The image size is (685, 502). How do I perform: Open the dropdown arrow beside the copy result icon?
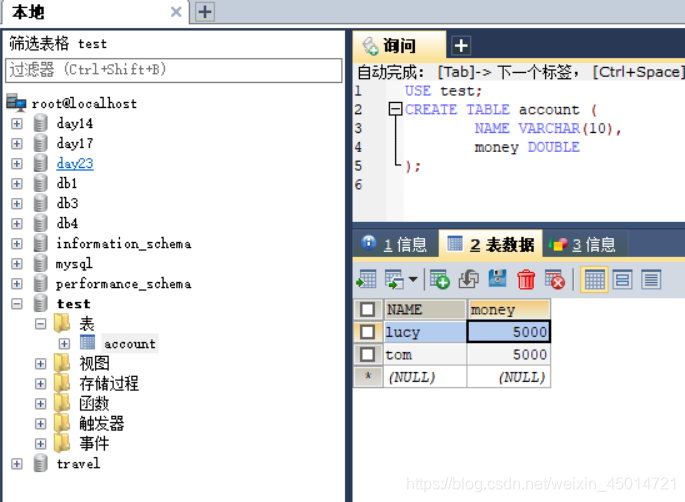click(413, 279)
